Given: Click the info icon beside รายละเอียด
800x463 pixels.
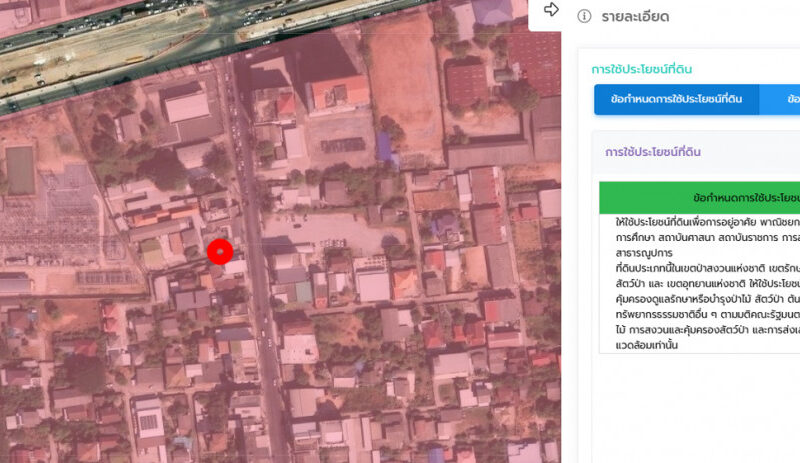Looking at the screenshot, I should point(584,17).
